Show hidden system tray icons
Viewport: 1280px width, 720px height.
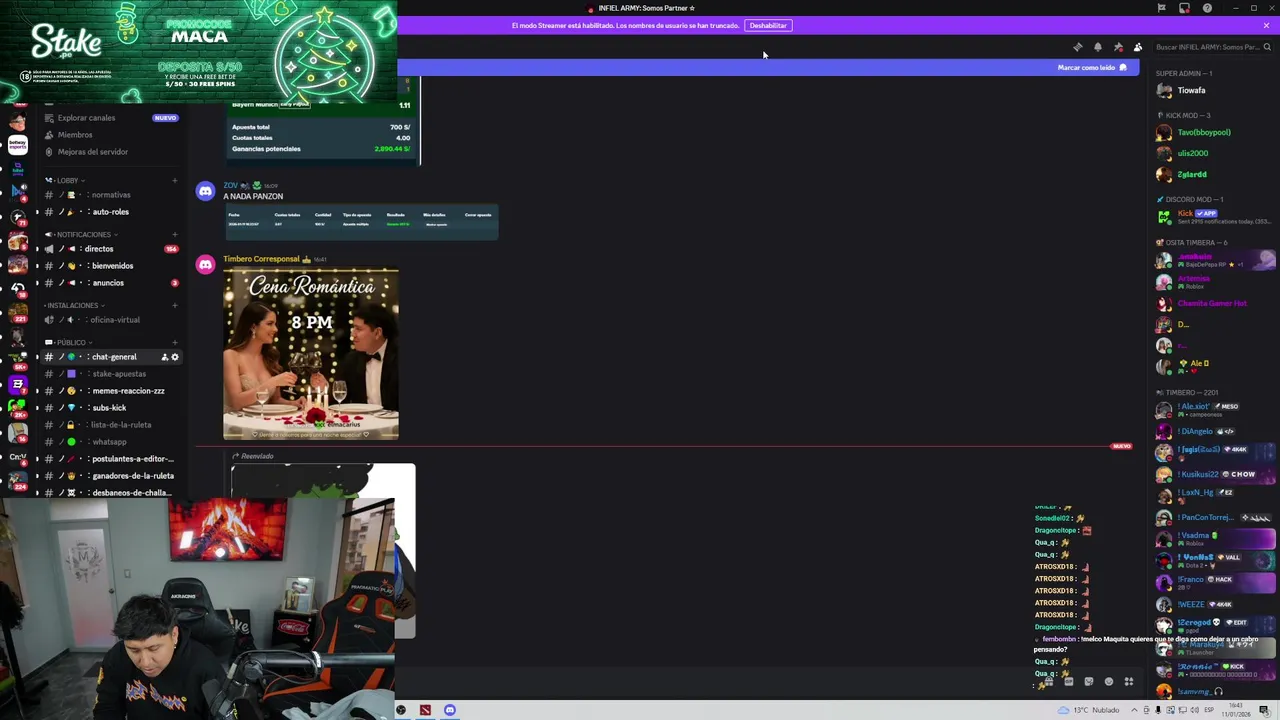[1135, 710]
